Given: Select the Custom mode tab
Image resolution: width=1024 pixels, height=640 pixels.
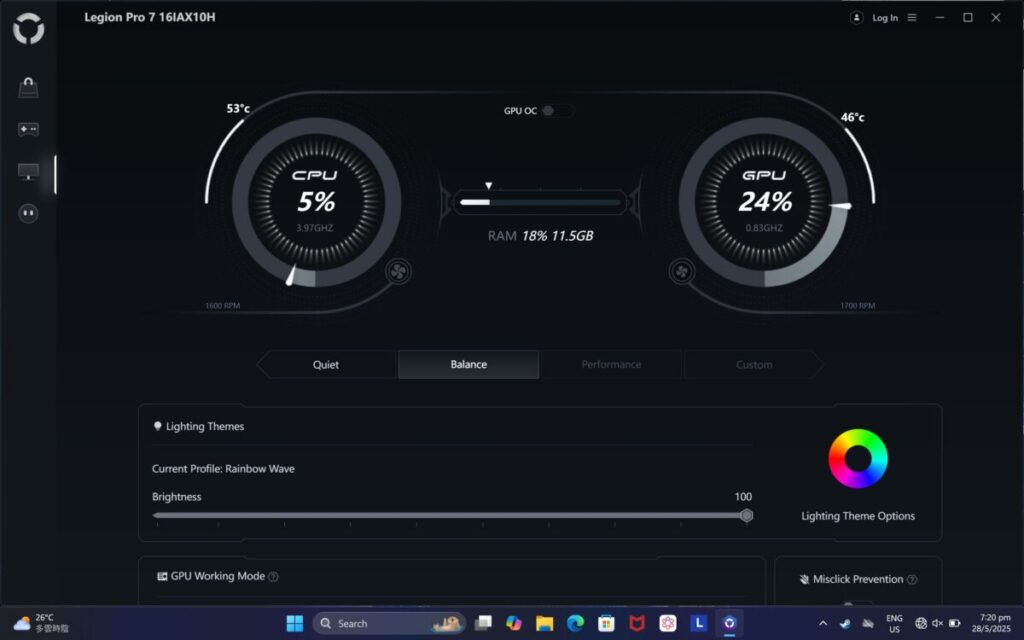Looking at the screenshot, I should pos(754,364).
